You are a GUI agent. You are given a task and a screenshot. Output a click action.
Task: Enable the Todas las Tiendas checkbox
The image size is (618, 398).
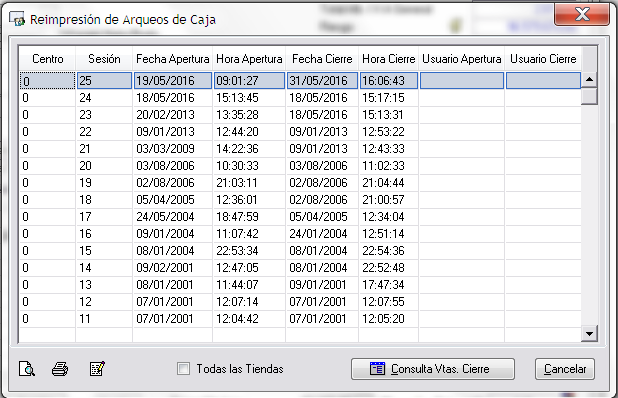tap(183, 369)
